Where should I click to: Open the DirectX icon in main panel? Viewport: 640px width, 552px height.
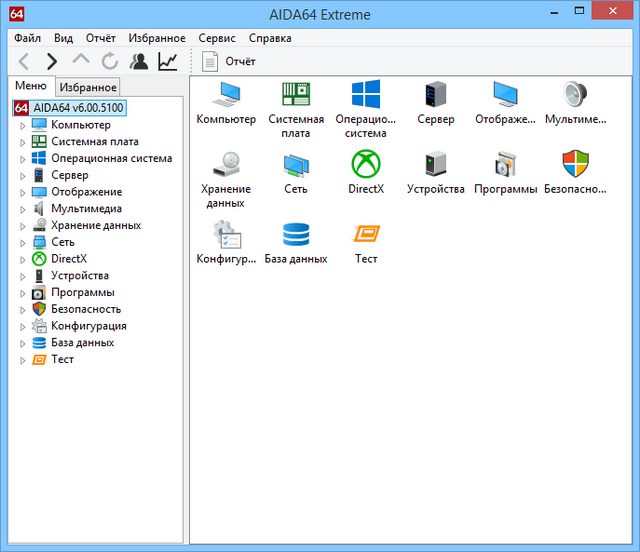[366, 164]
